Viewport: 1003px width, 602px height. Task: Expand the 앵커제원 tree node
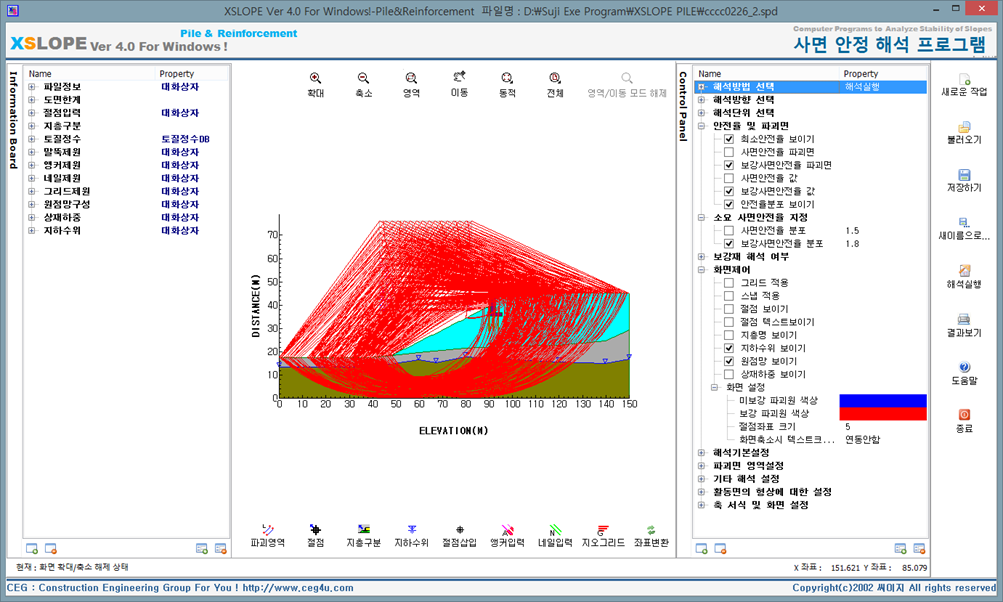tap(31, 165)
